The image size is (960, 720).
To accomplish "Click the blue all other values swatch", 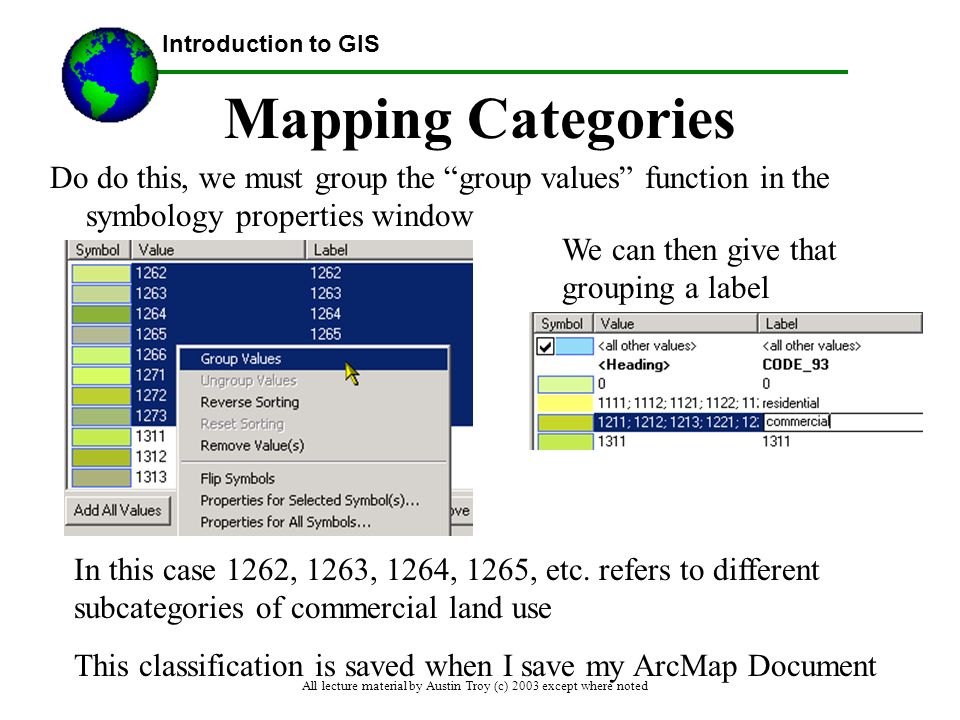I will click(574, 346).
